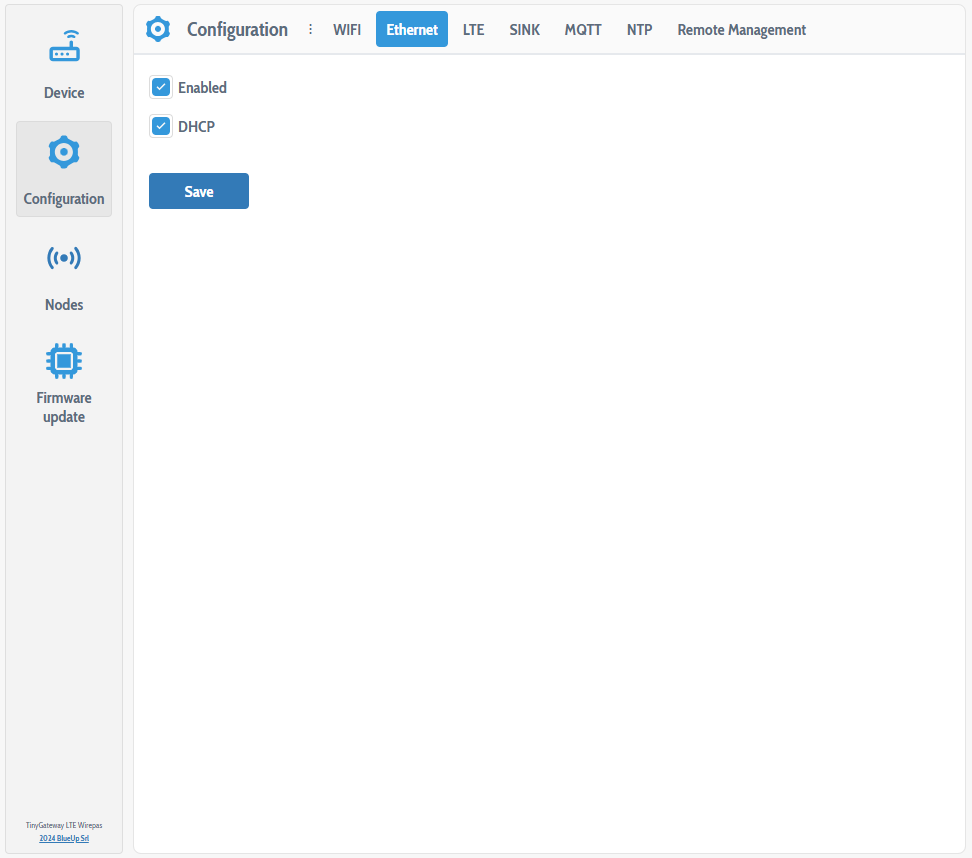Switch to the WIFI tab
972x858 pixels.
coord(347,30)
